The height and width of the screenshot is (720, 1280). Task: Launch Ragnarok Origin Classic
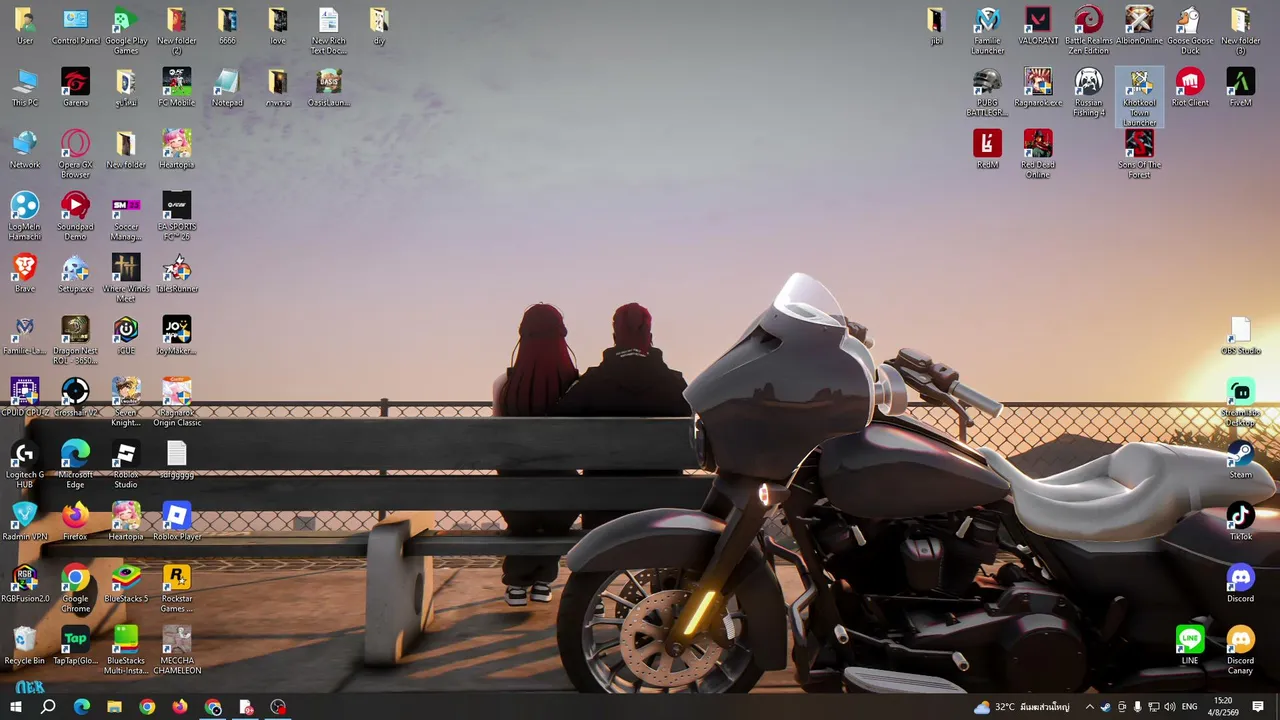[176, 401]
